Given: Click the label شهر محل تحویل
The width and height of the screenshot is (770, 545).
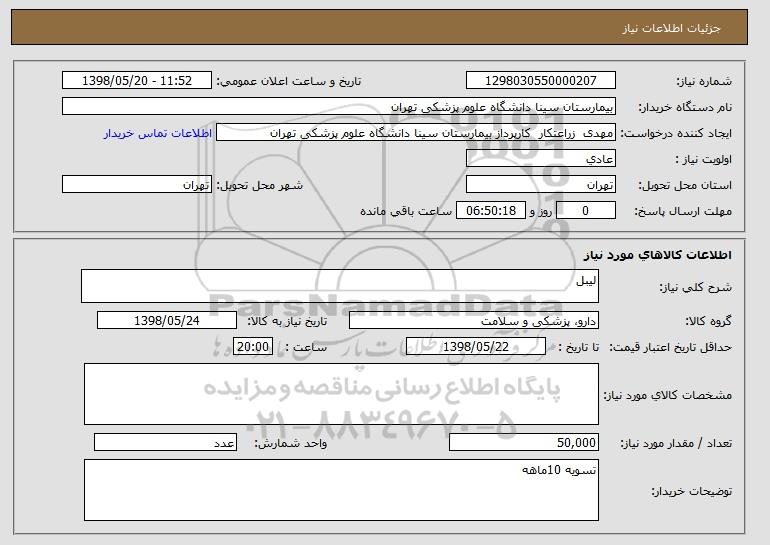Looking at the screenshot, I should click(260, 186).
